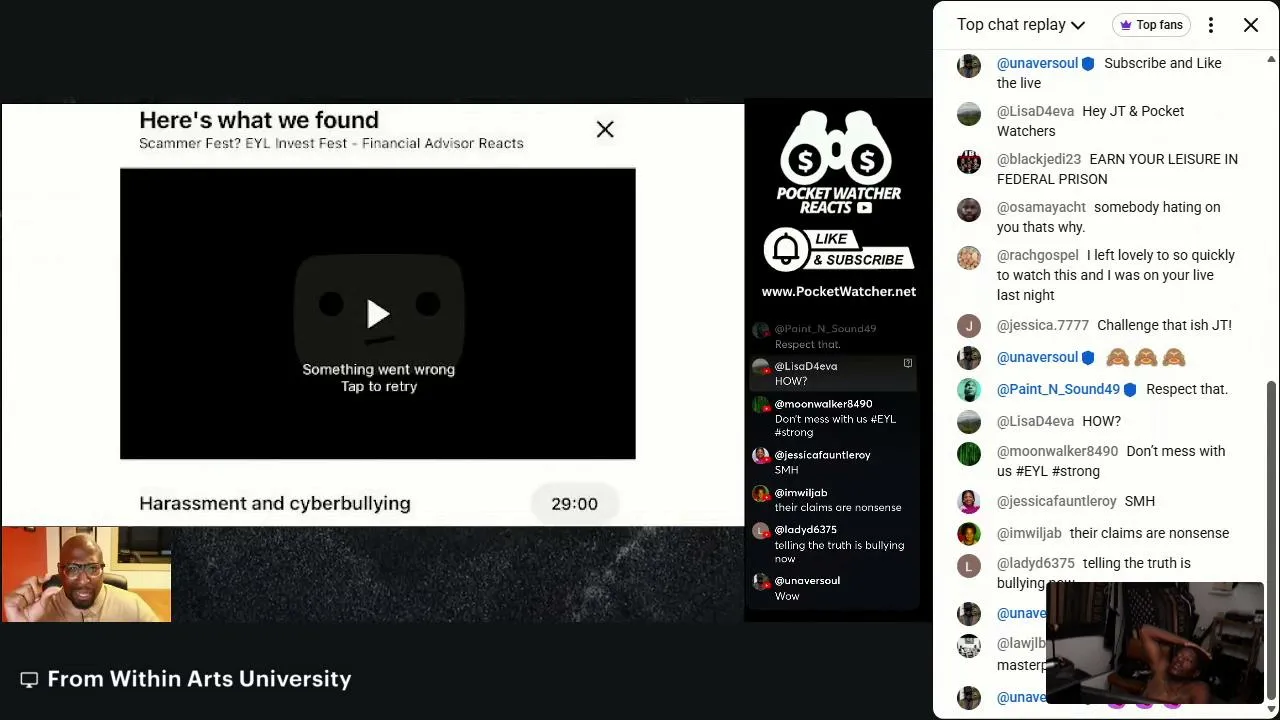Viewport: 1280px width, 720px height.
Task: Click the @jessica.7777 letter J avatar
Action: (x=969, y=325)
